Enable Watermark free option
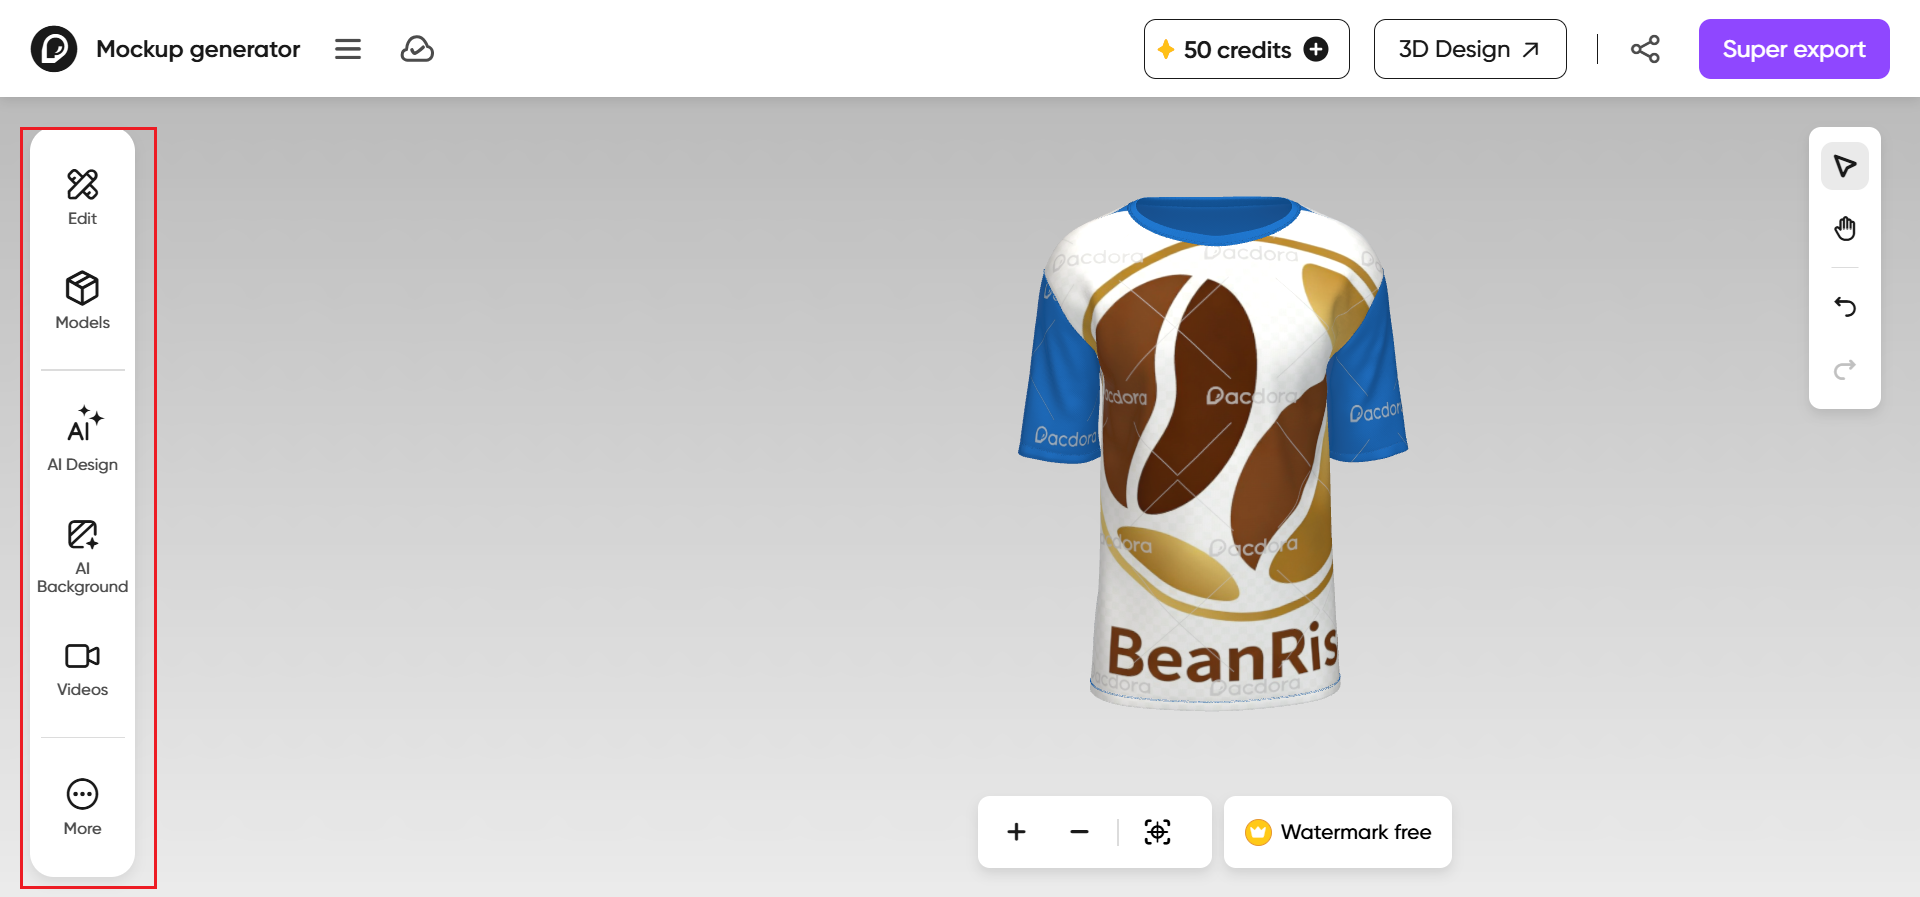 point(1337,832)
